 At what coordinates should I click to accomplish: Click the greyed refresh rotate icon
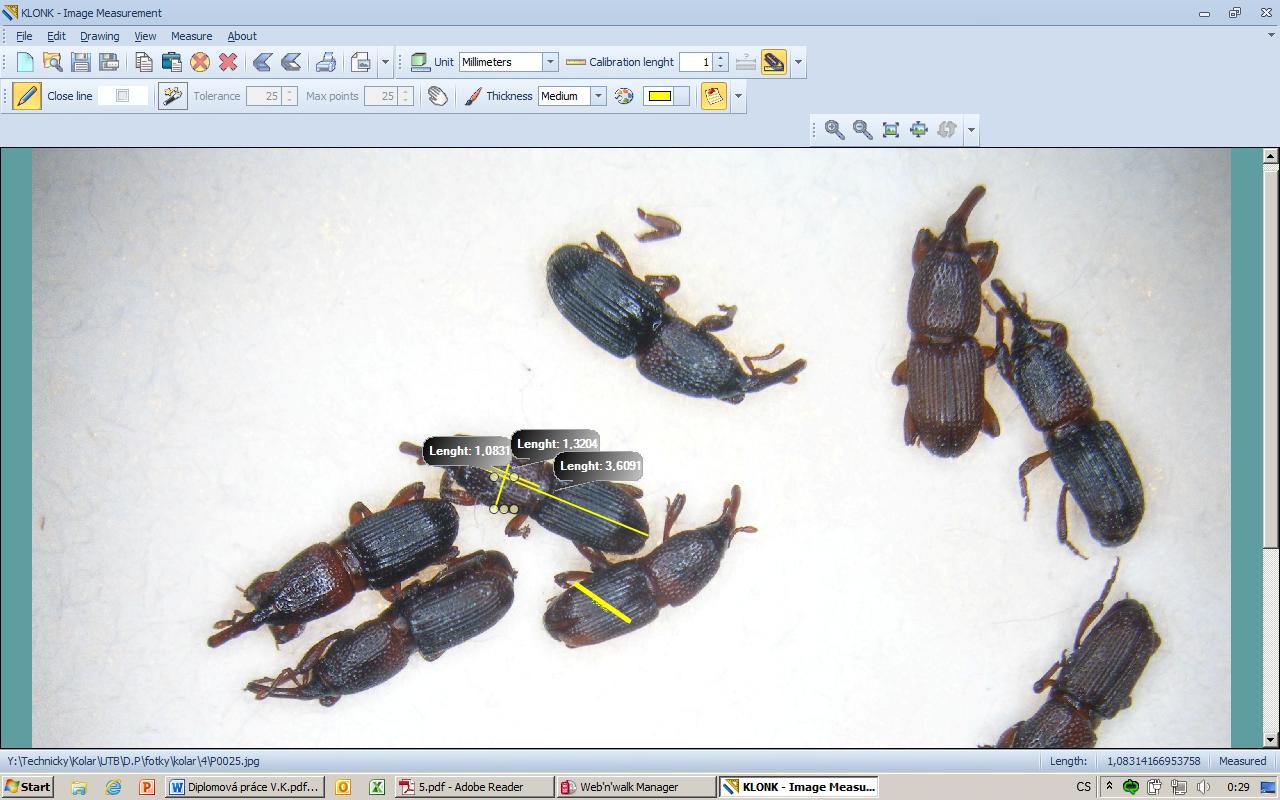coord(946,130)
